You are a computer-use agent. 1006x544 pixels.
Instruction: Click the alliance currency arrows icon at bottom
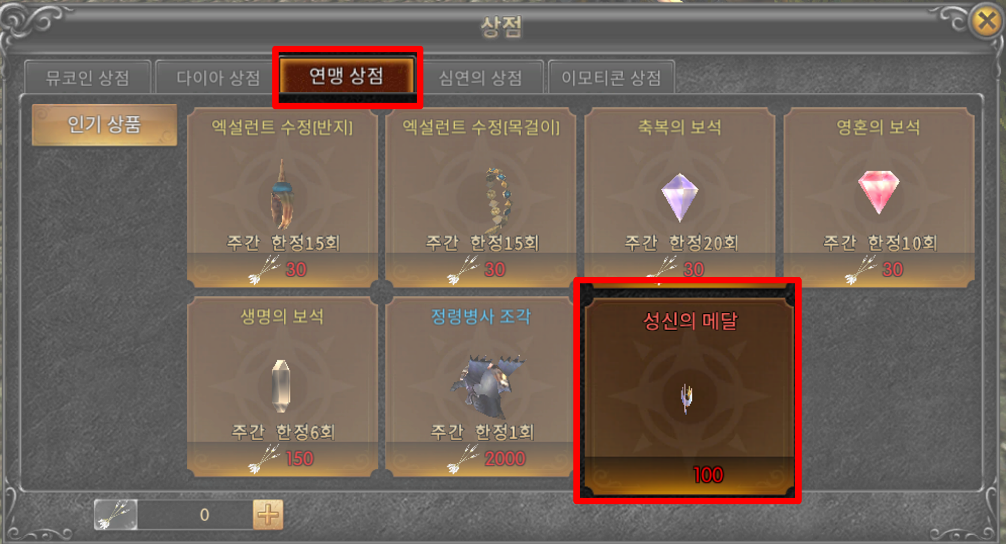tap(116, 514)
